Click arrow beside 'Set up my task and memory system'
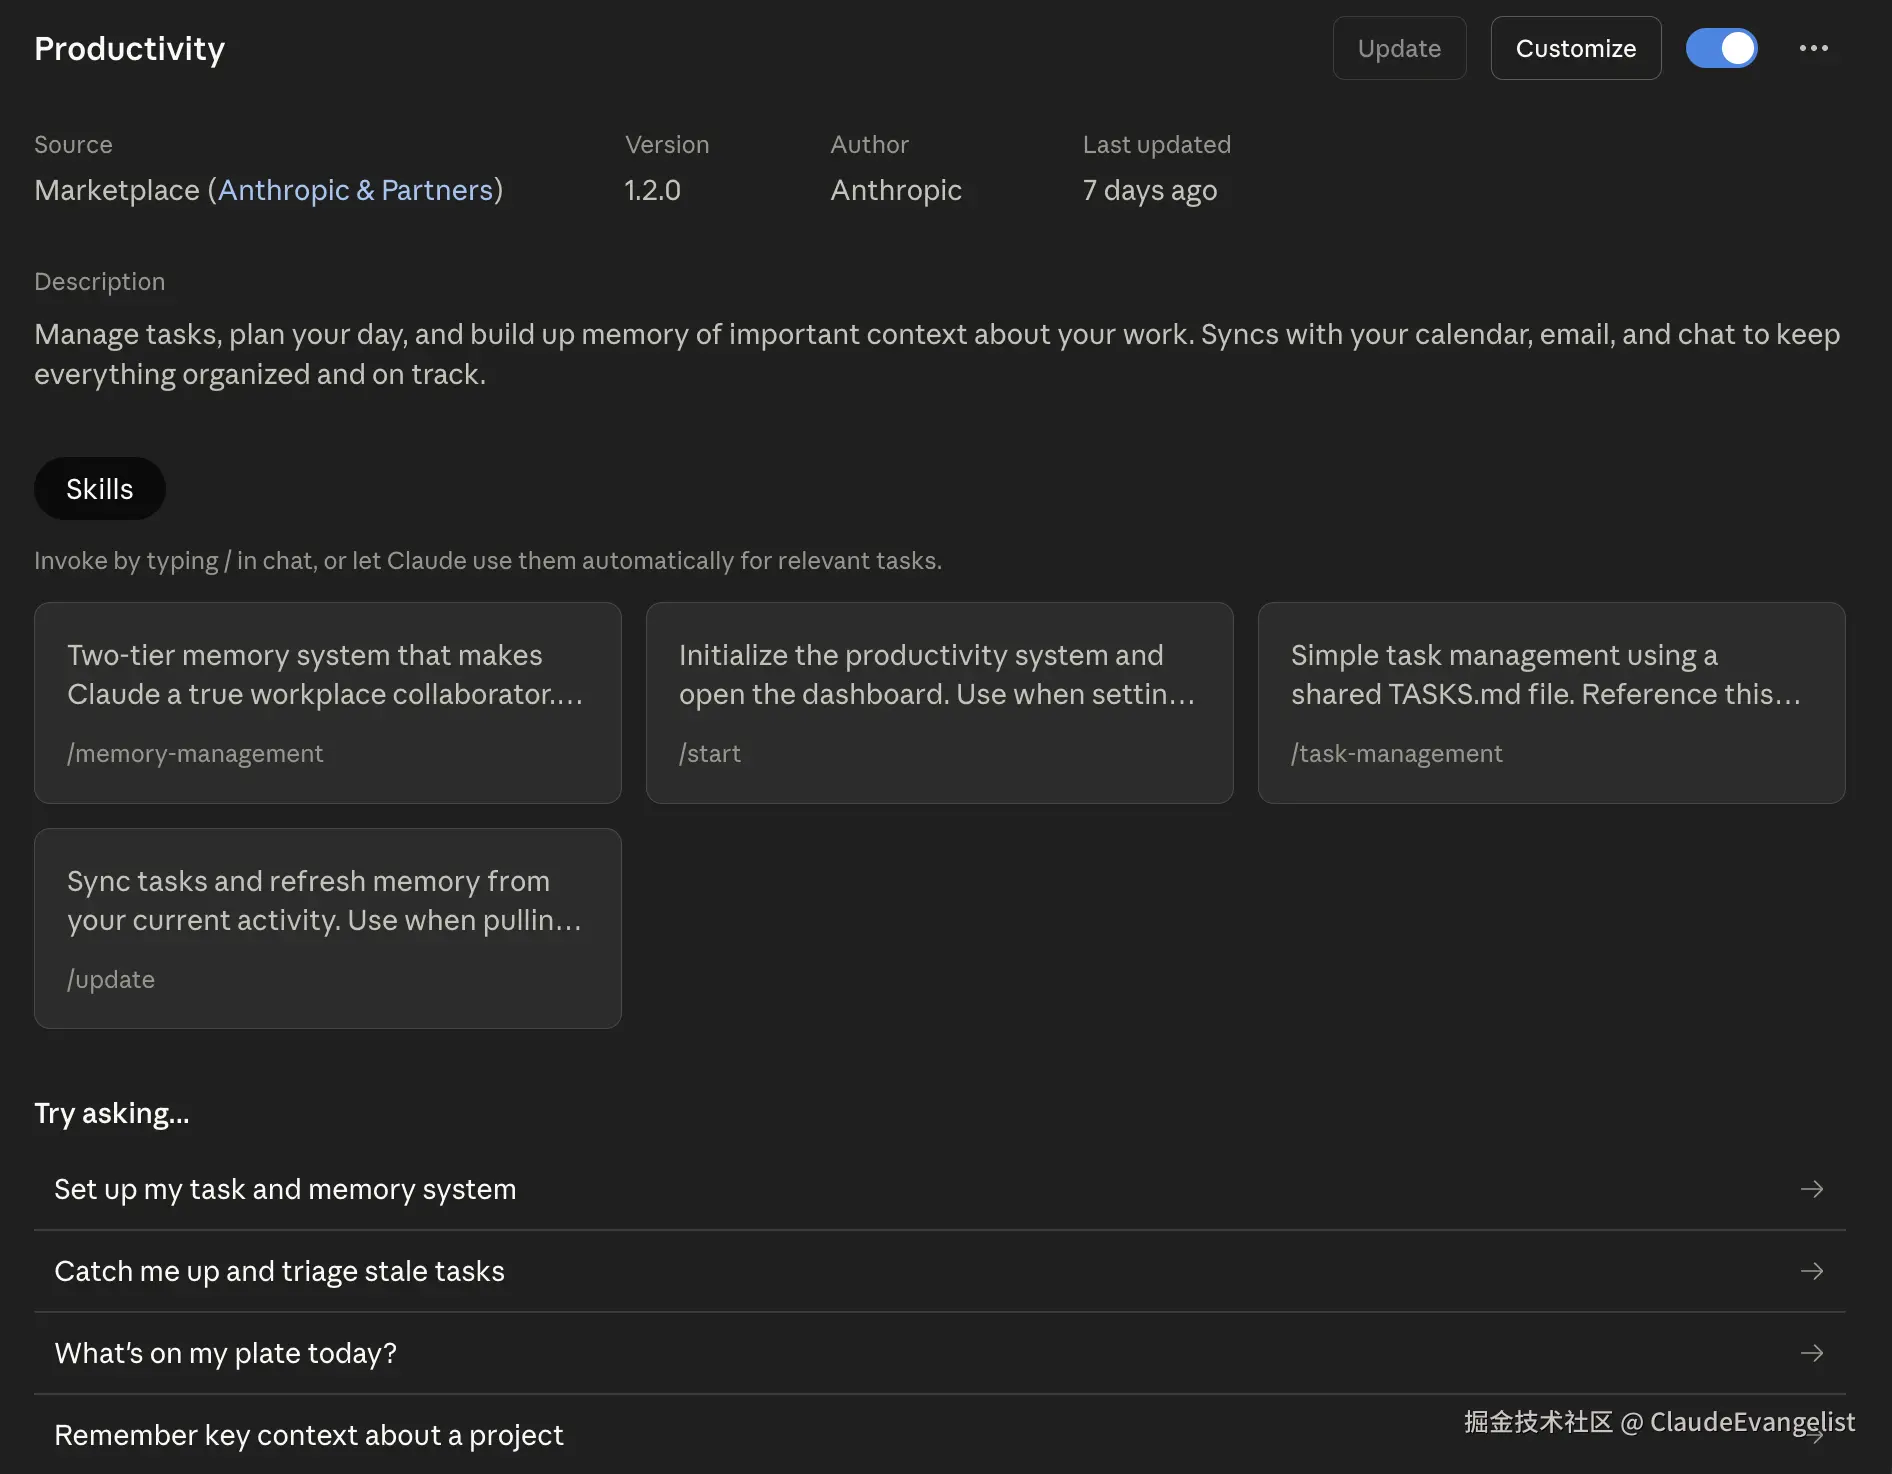Image resolution: width=1892 pixels, height=1474 pixels. coord(1812,1189)
